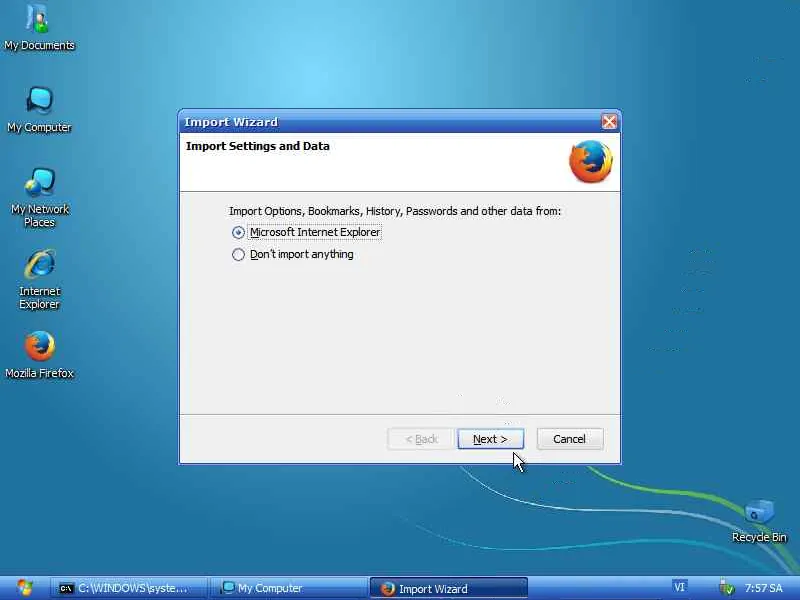The width and height of the screenshot is (800, 600).
Task: Click the VI language indicator in tray
Action: 679,587
